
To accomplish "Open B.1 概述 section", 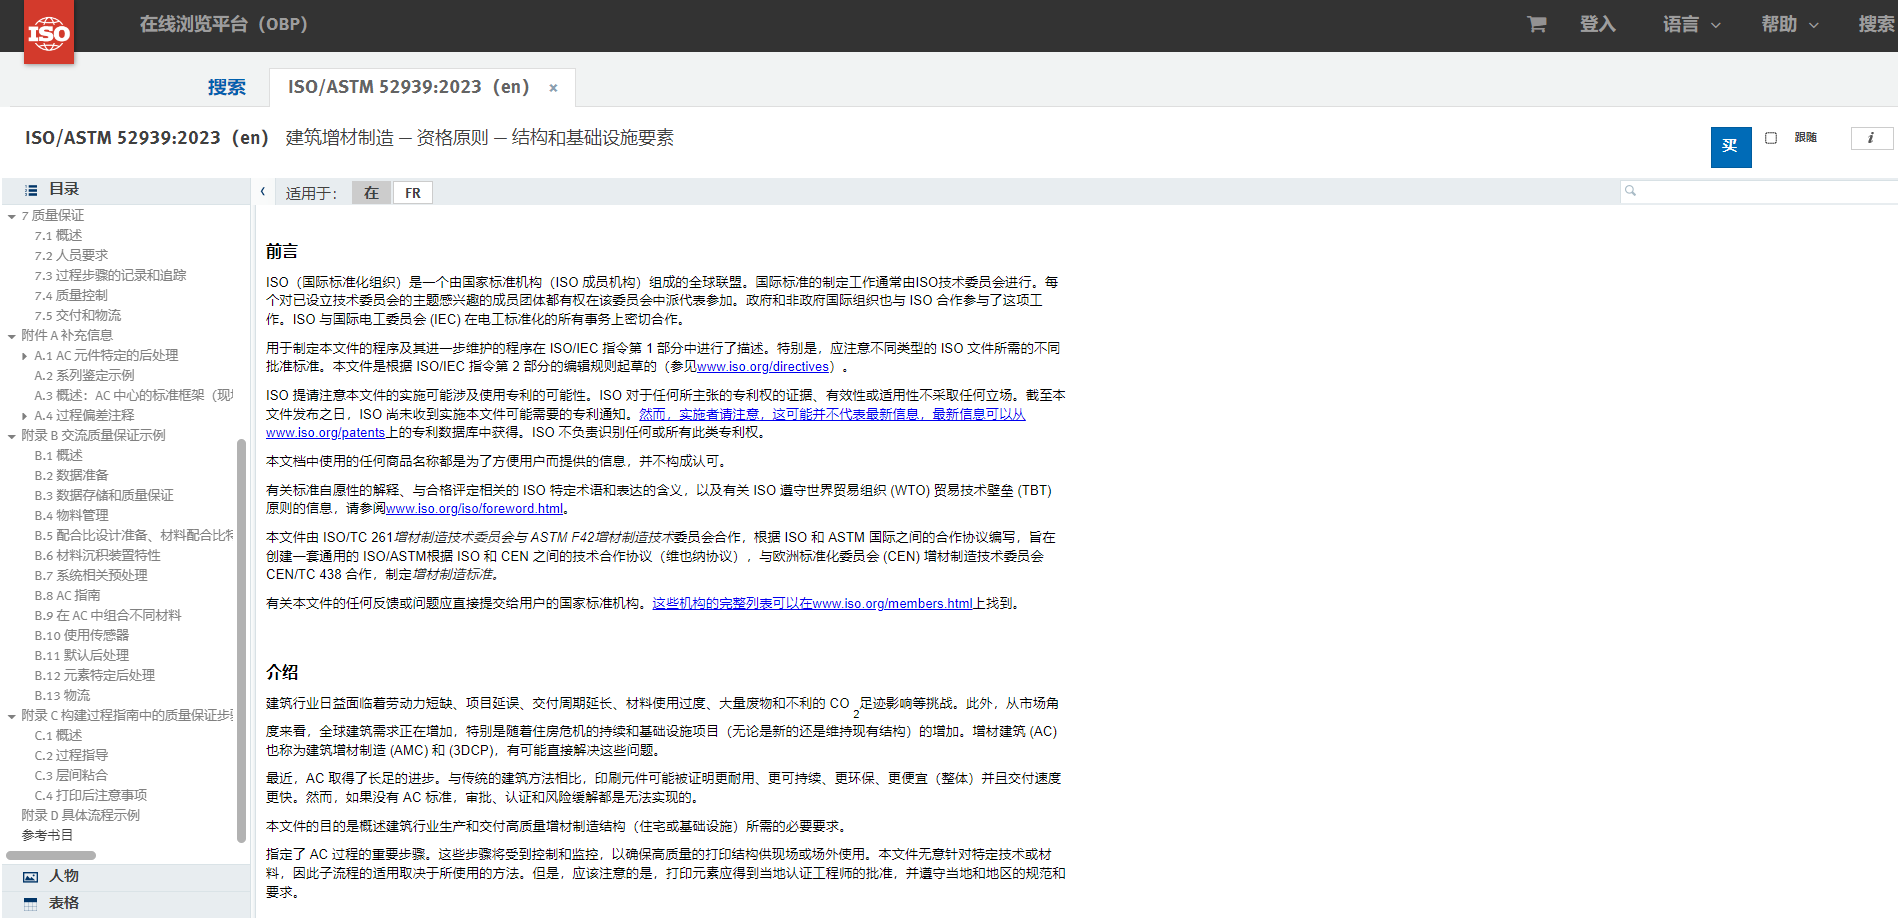I will point(58,456).
